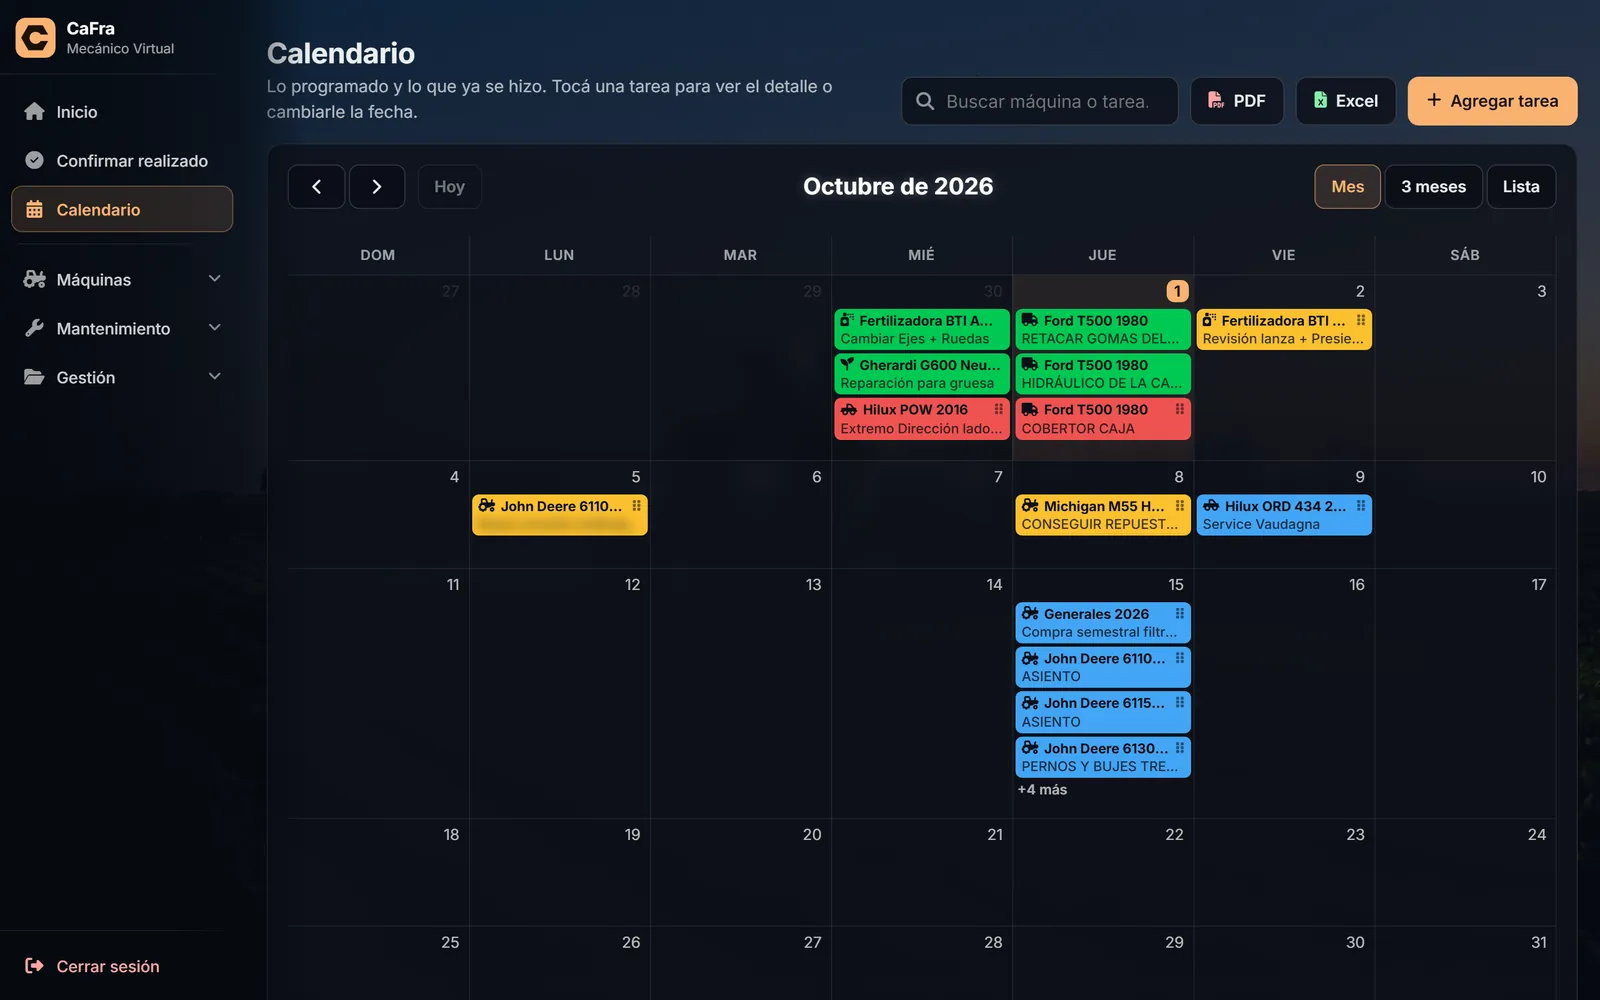This screenshot has width=1600, height=1000.
Task: Click the folder icon beside Gestión
Action: [x=34, y=377]
